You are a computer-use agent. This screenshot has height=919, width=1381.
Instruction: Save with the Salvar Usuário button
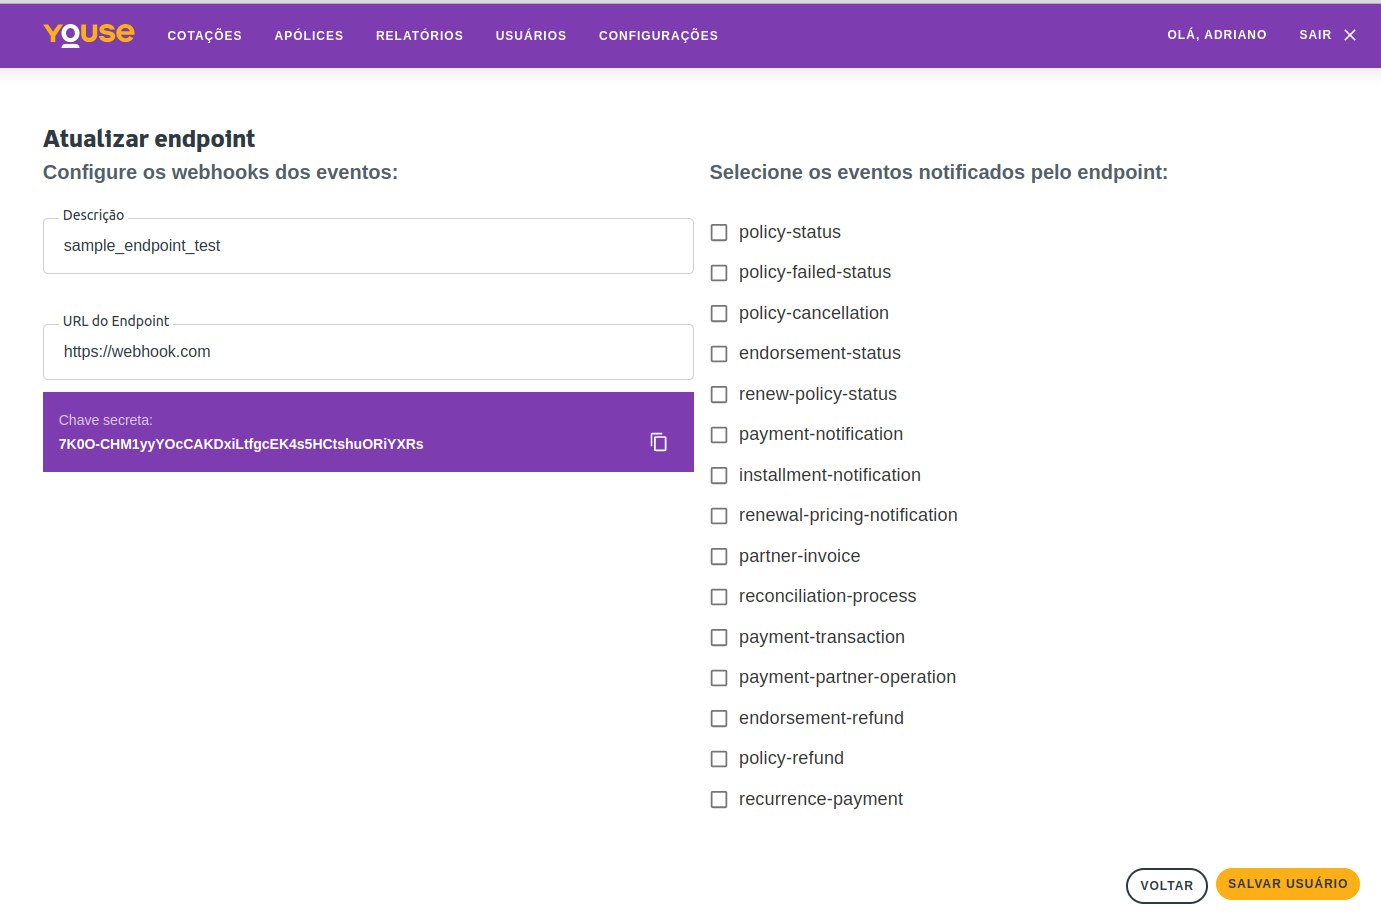click(1288, 884)
